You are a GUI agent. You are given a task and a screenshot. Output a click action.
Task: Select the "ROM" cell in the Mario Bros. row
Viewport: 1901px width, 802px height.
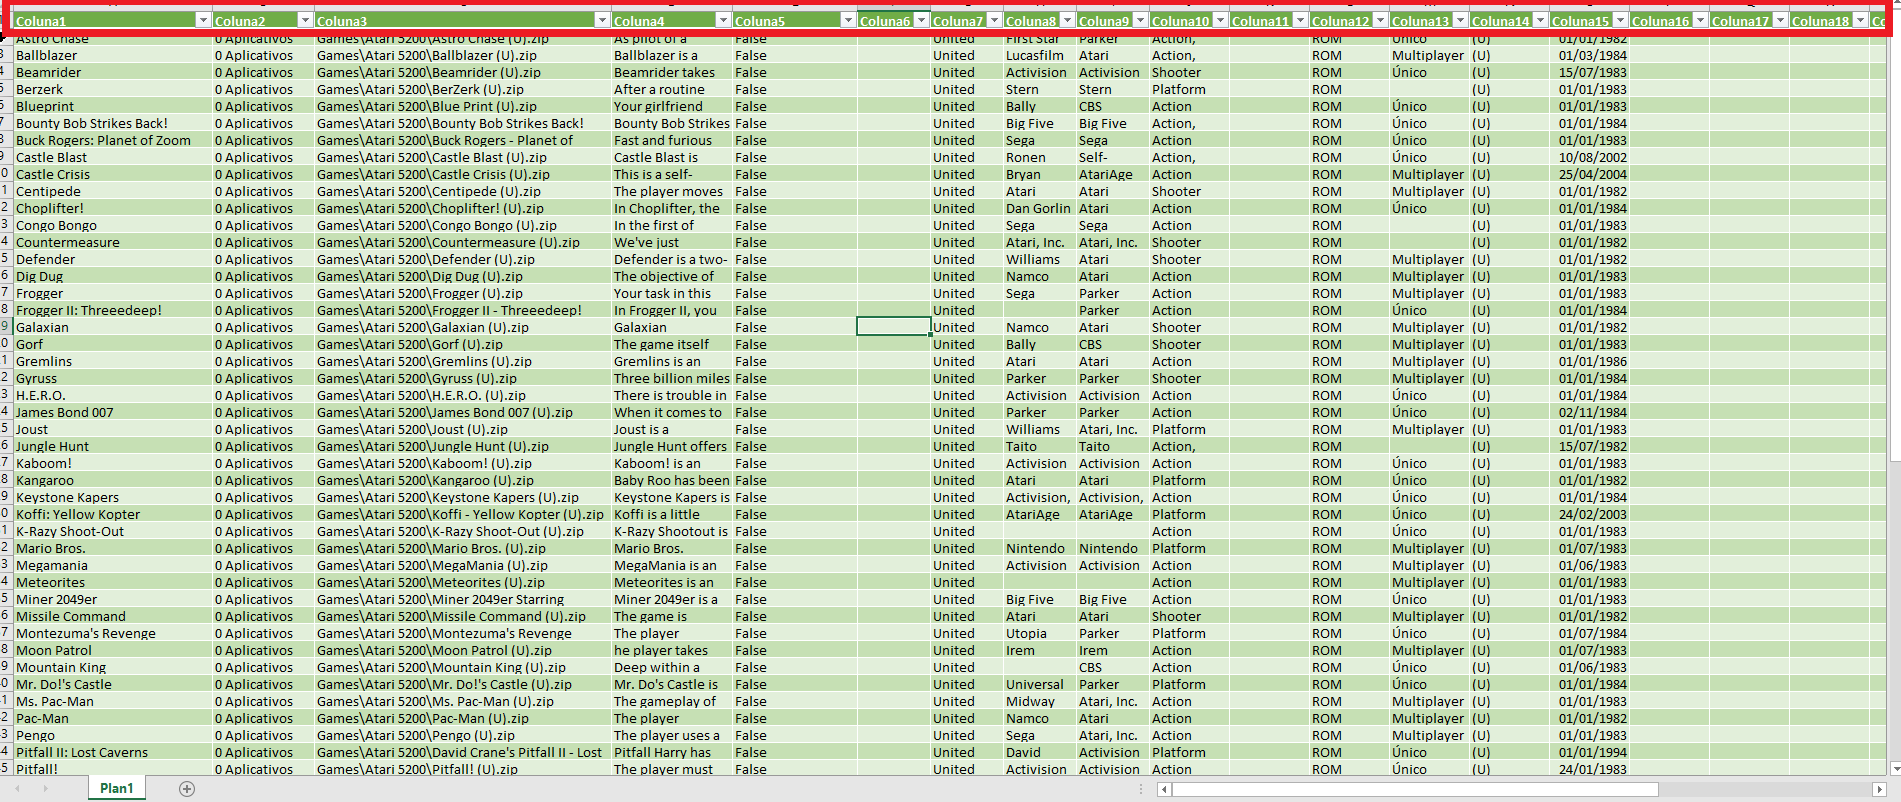(1349, 548)
